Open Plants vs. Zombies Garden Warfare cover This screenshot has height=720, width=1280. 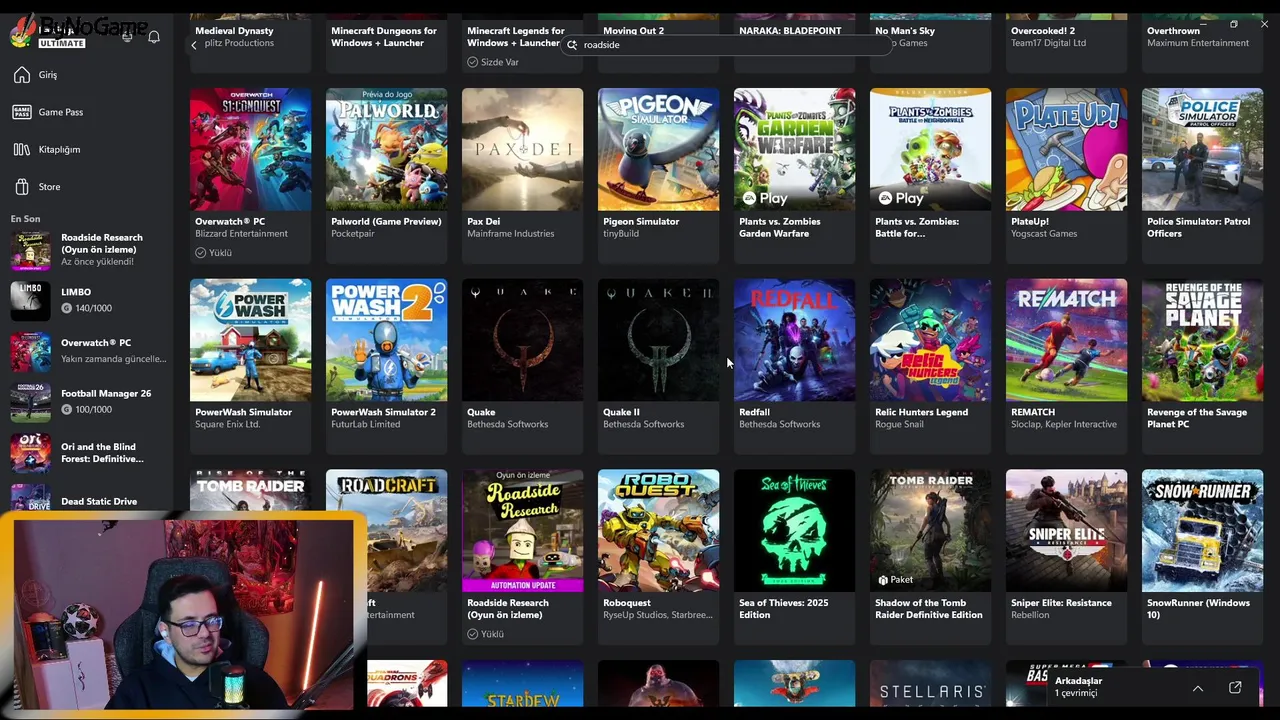794,149
